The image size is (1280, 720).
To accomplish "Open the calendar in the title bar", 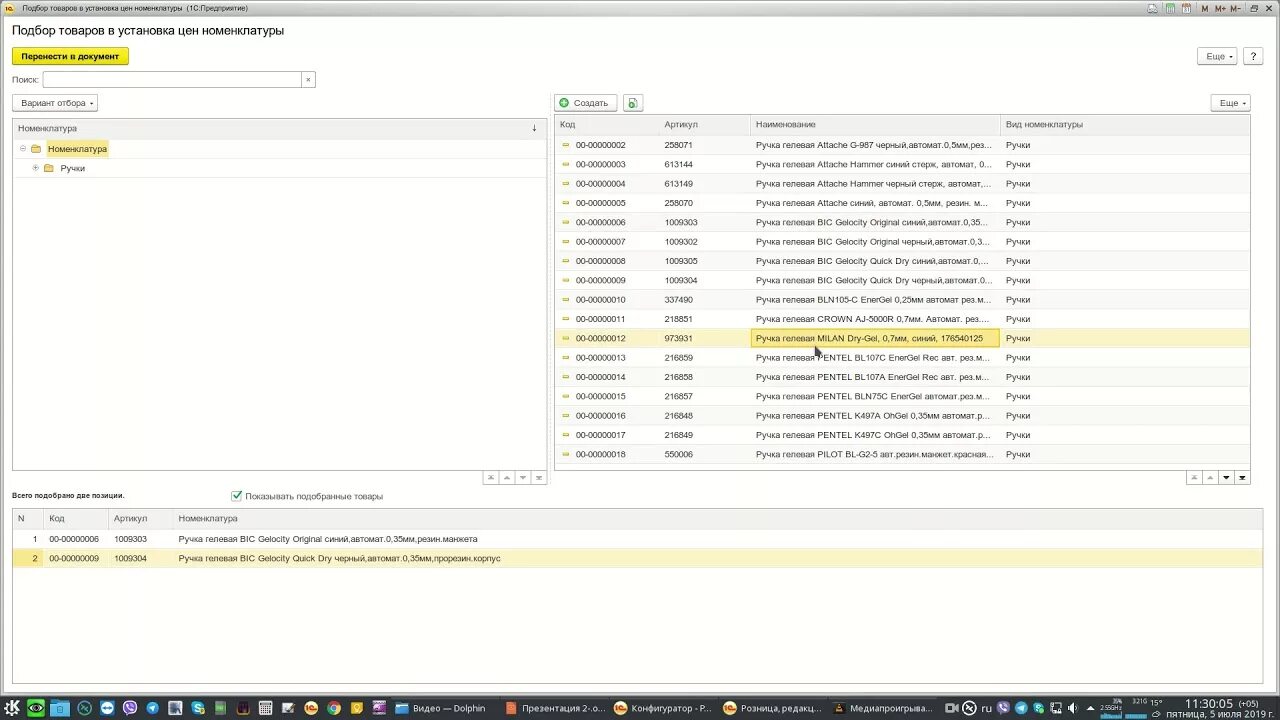I will pyautogui.click(x=1187, y=8).
